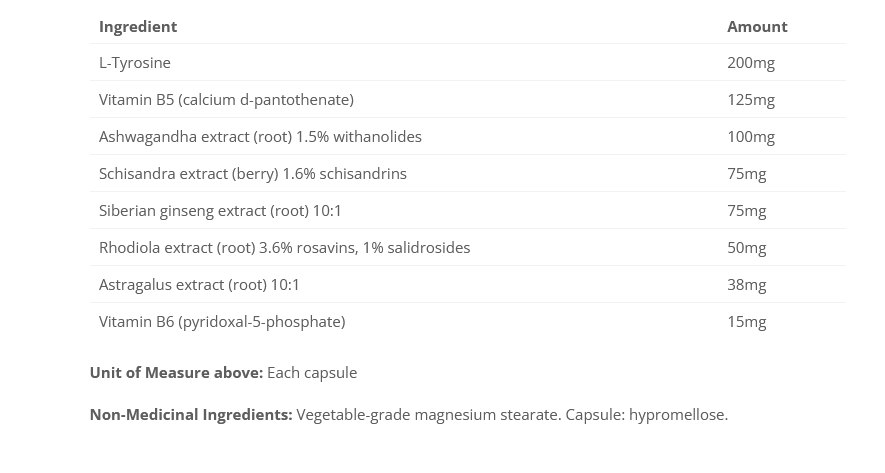Screen dimensions: 885x473
Task: Click the 100mg amount value
Action: [750, 137]
